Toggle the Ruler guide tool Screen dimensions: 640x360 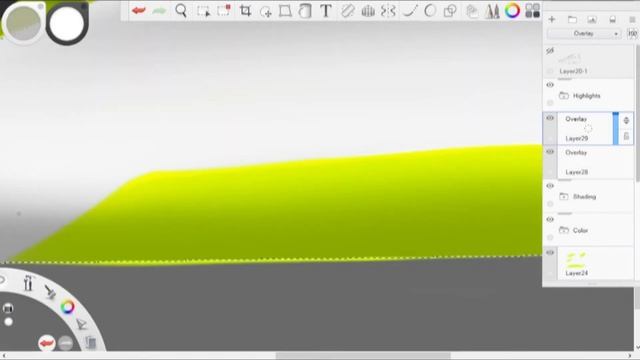pos(347,11)
